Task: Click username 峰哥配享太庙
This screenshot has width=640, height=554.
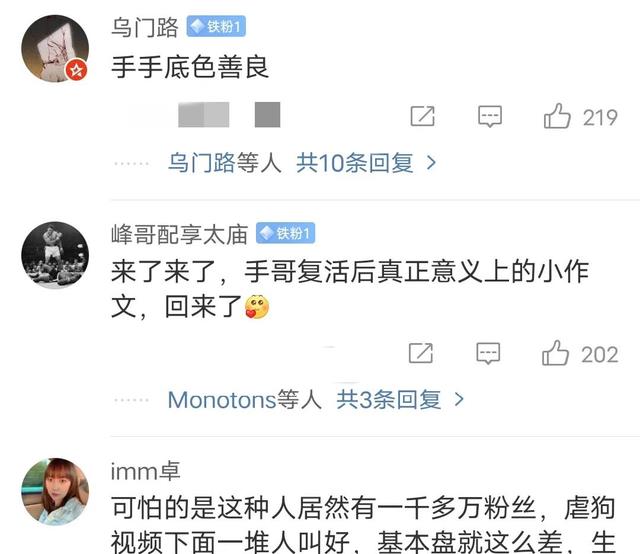Action: [180, 234]
